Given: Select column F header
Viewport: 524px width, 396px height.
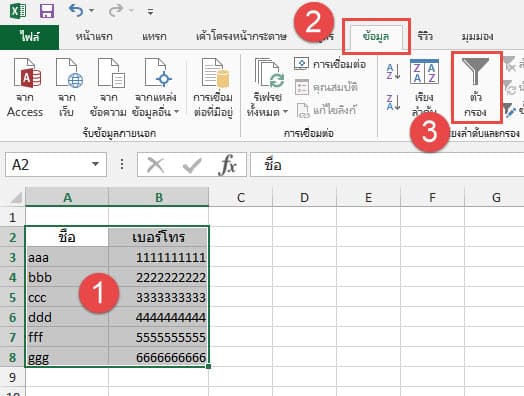Looking at the screenshot, I should [432, 197].
